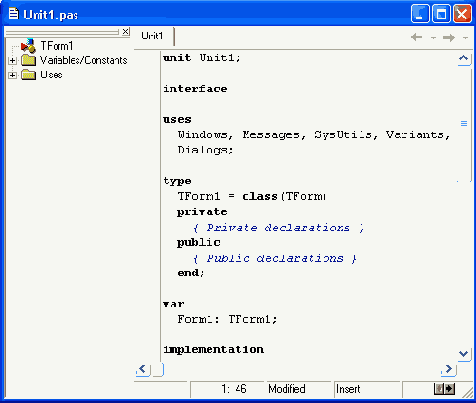Navigate forward with the right arrow
The height and width of the screenshot is (403, 476).
coord(449,37)
